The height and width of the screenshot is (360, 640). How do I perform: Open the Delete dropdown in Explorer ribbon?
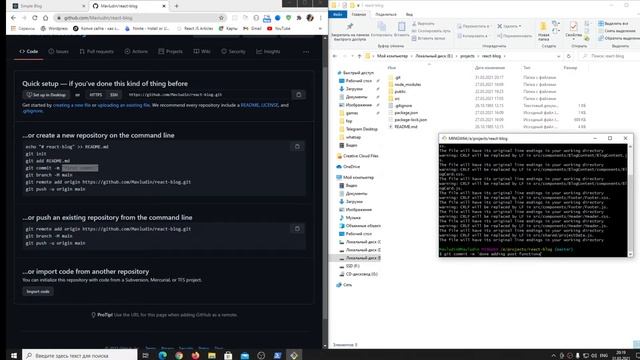pos(509,26)
